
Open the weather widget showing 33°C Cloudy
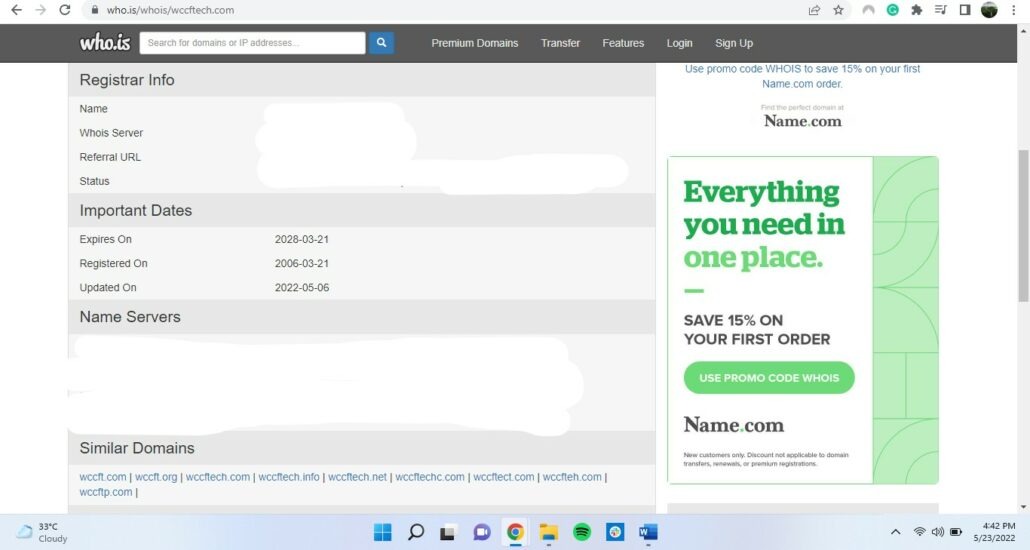42,532
